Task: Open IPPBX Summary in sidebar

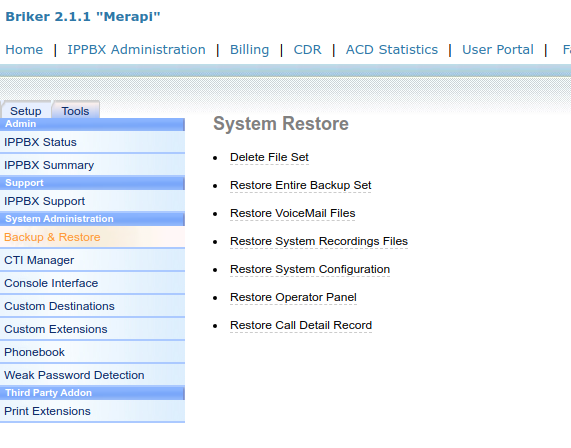Action: click(x=92, y=165)
